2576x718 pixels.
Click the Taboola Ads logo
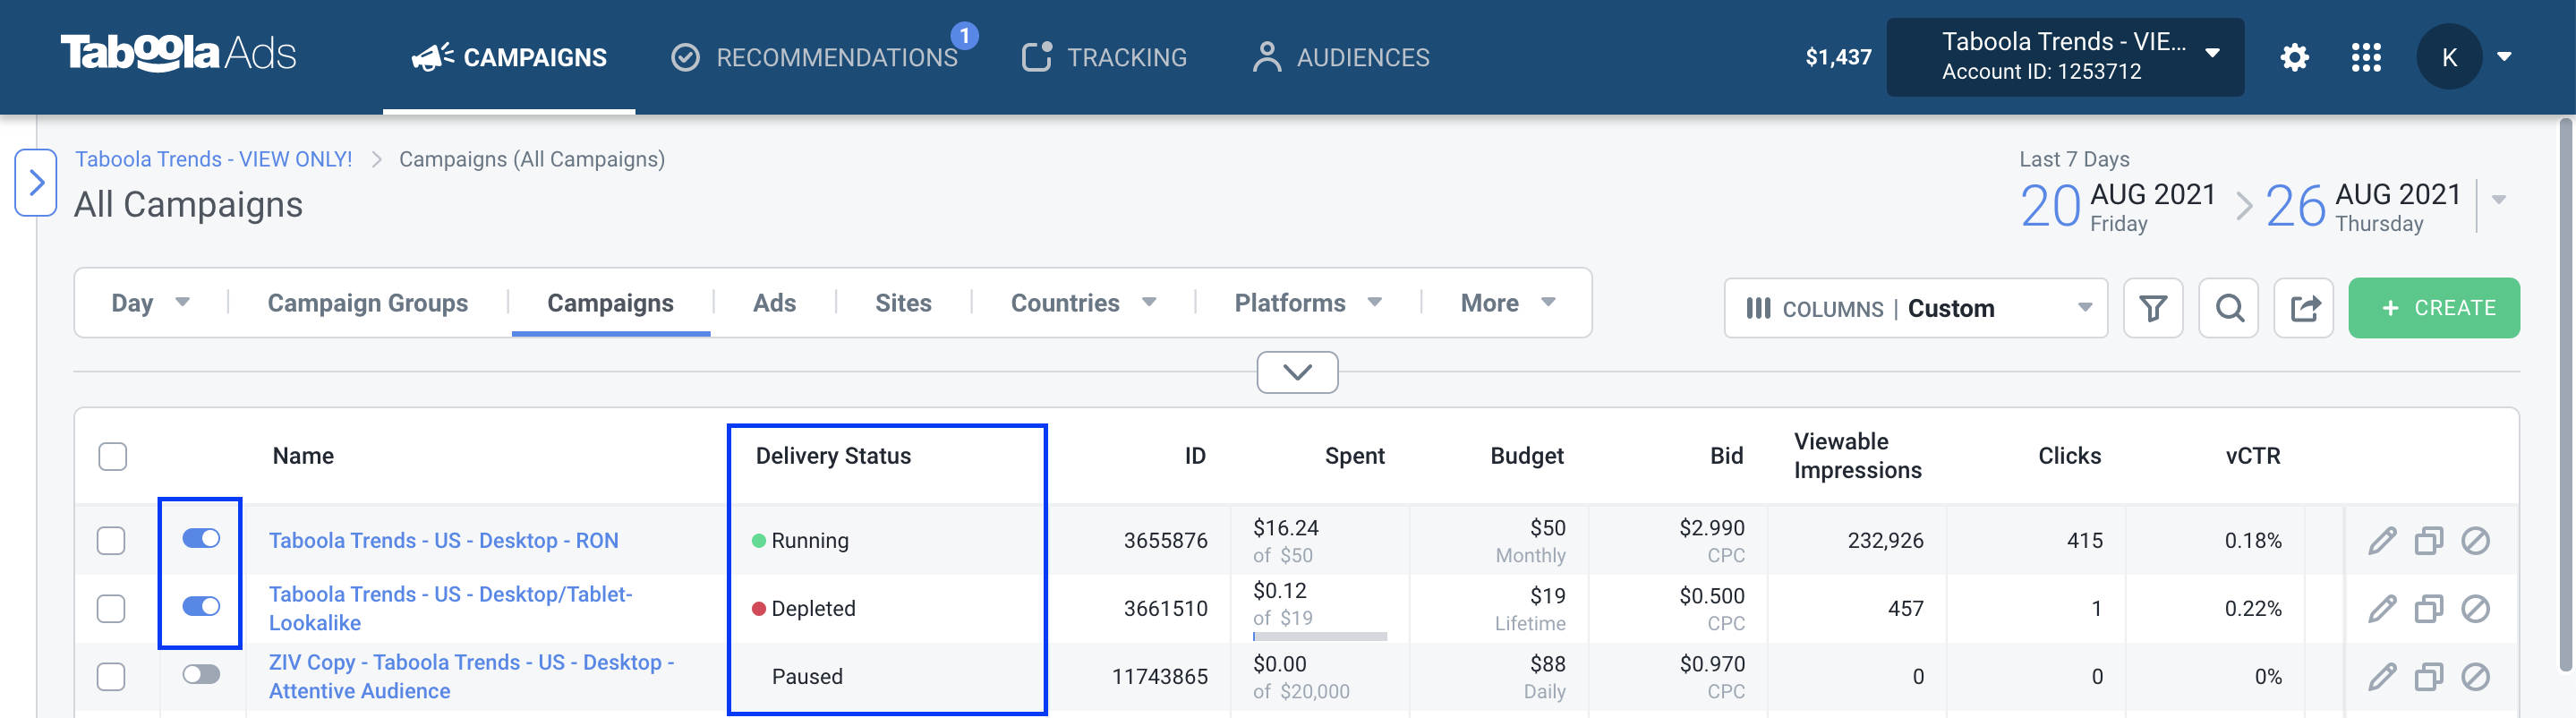[x=178, y=53]
